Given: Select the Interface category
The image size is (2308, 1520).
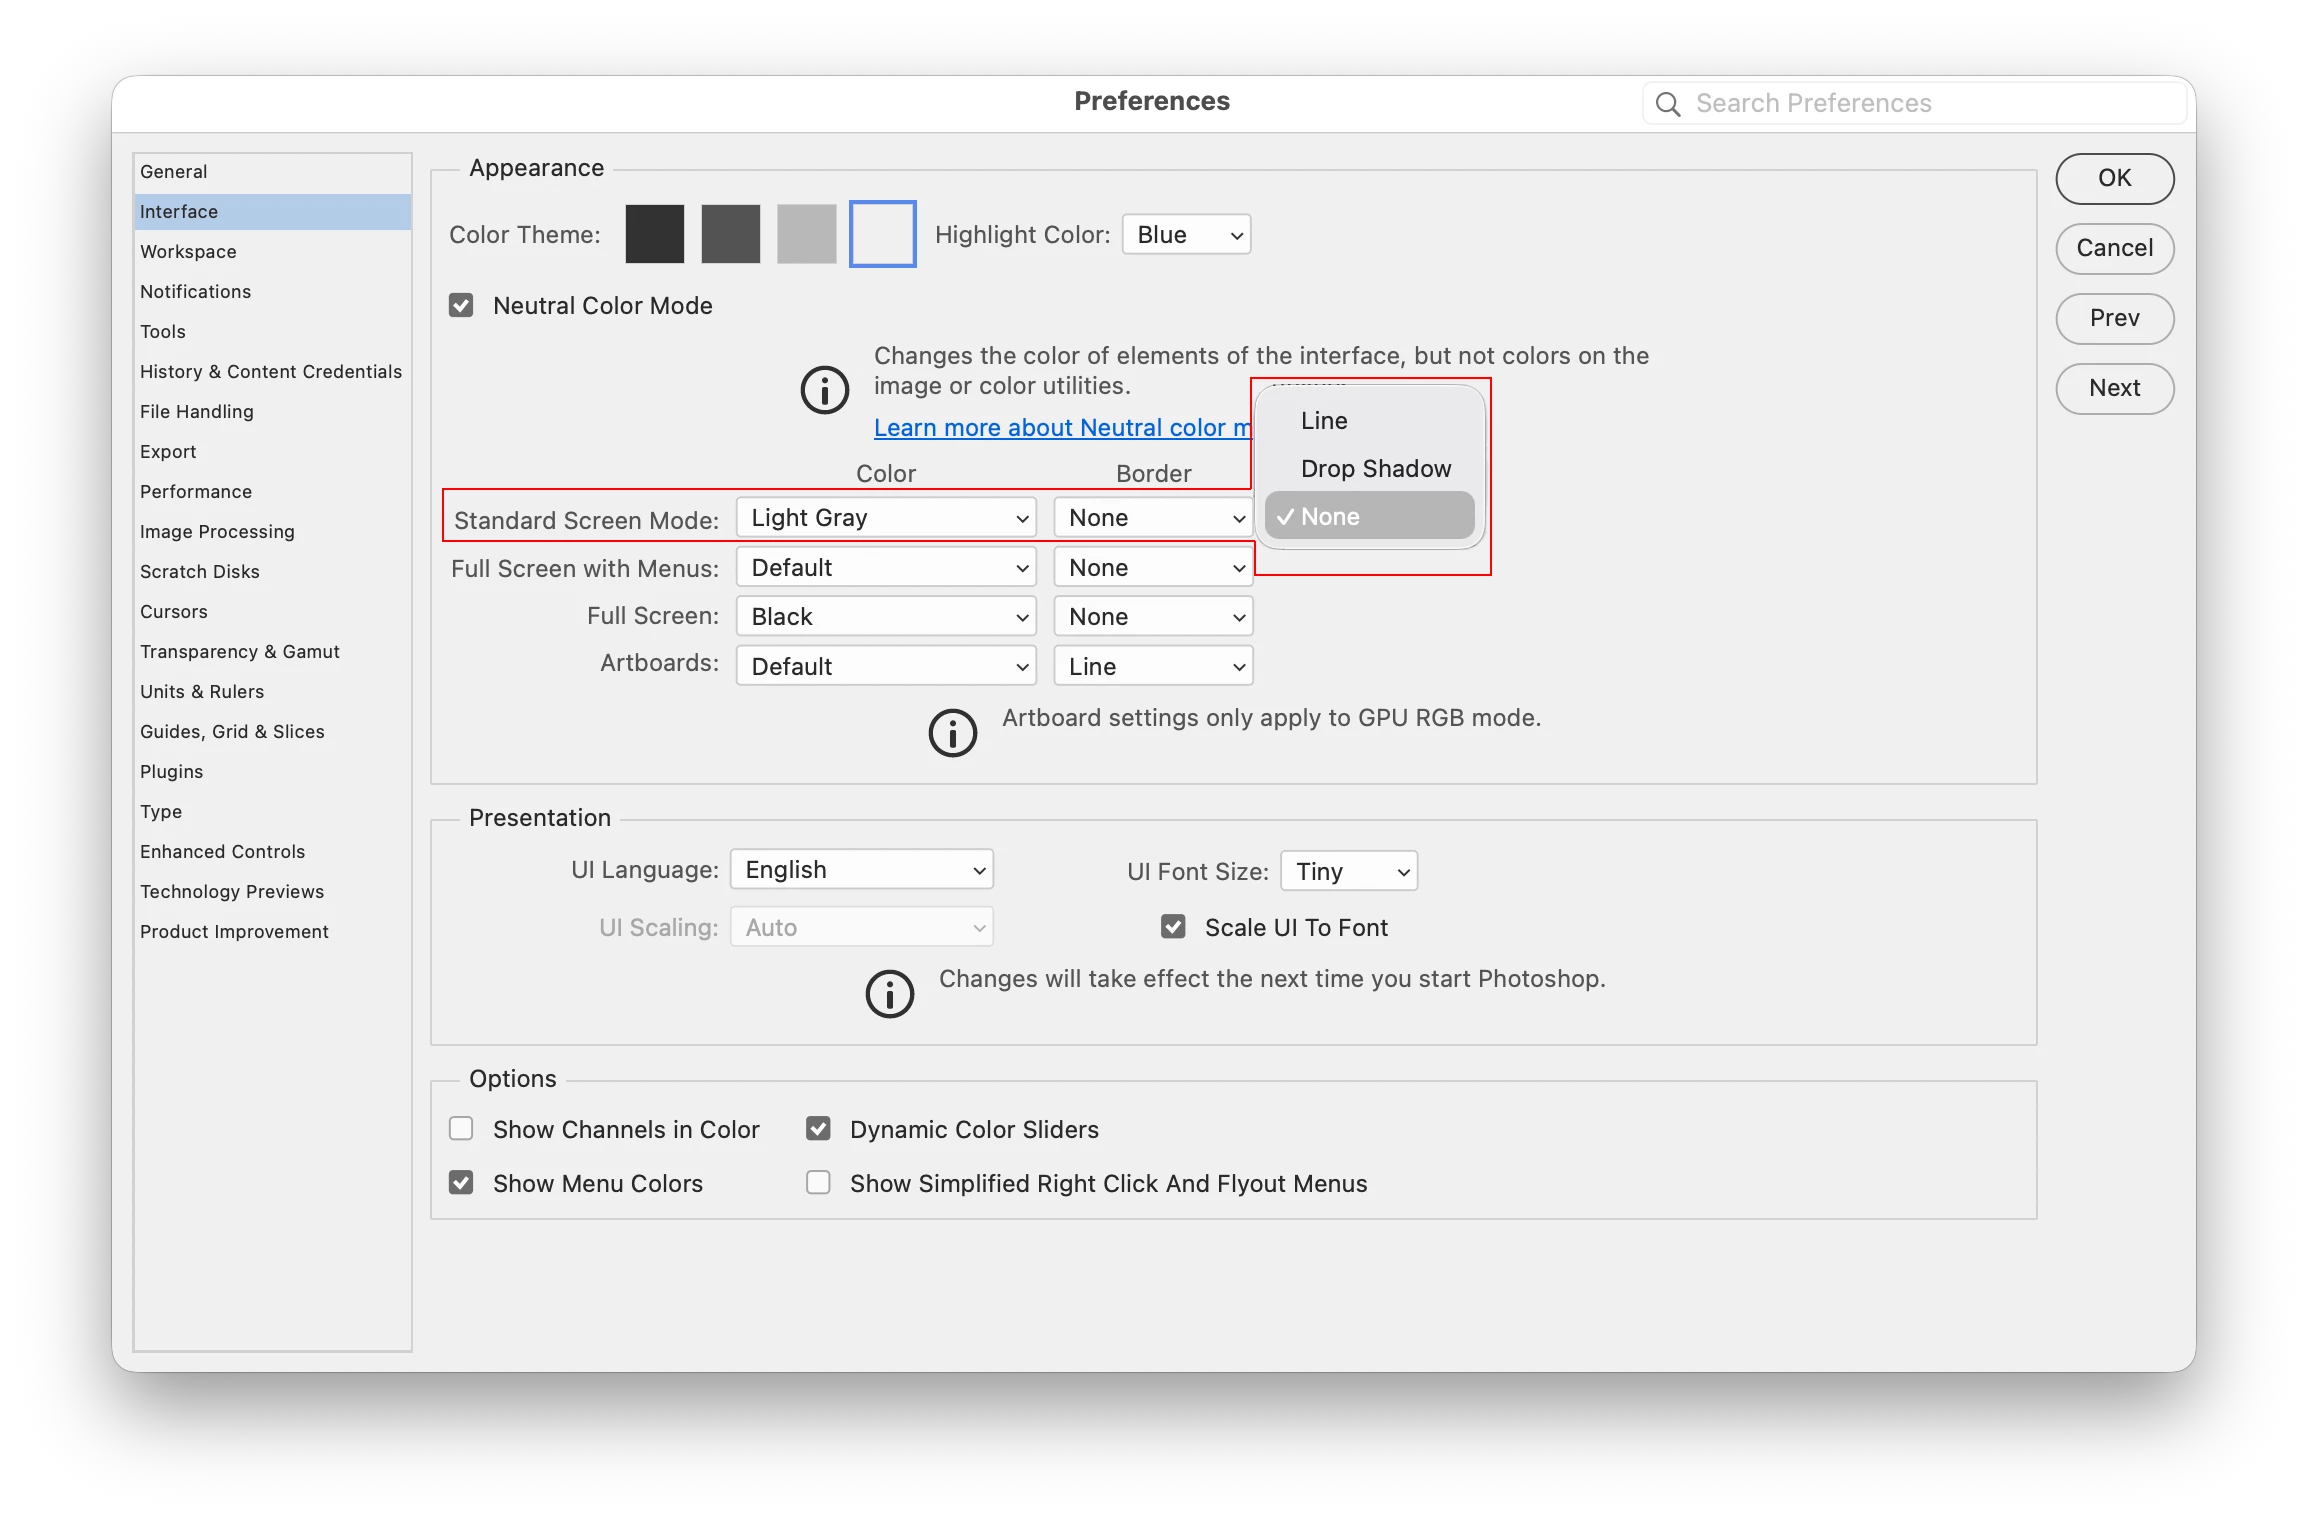Looking at the screenshot, I should pos(272,211).
